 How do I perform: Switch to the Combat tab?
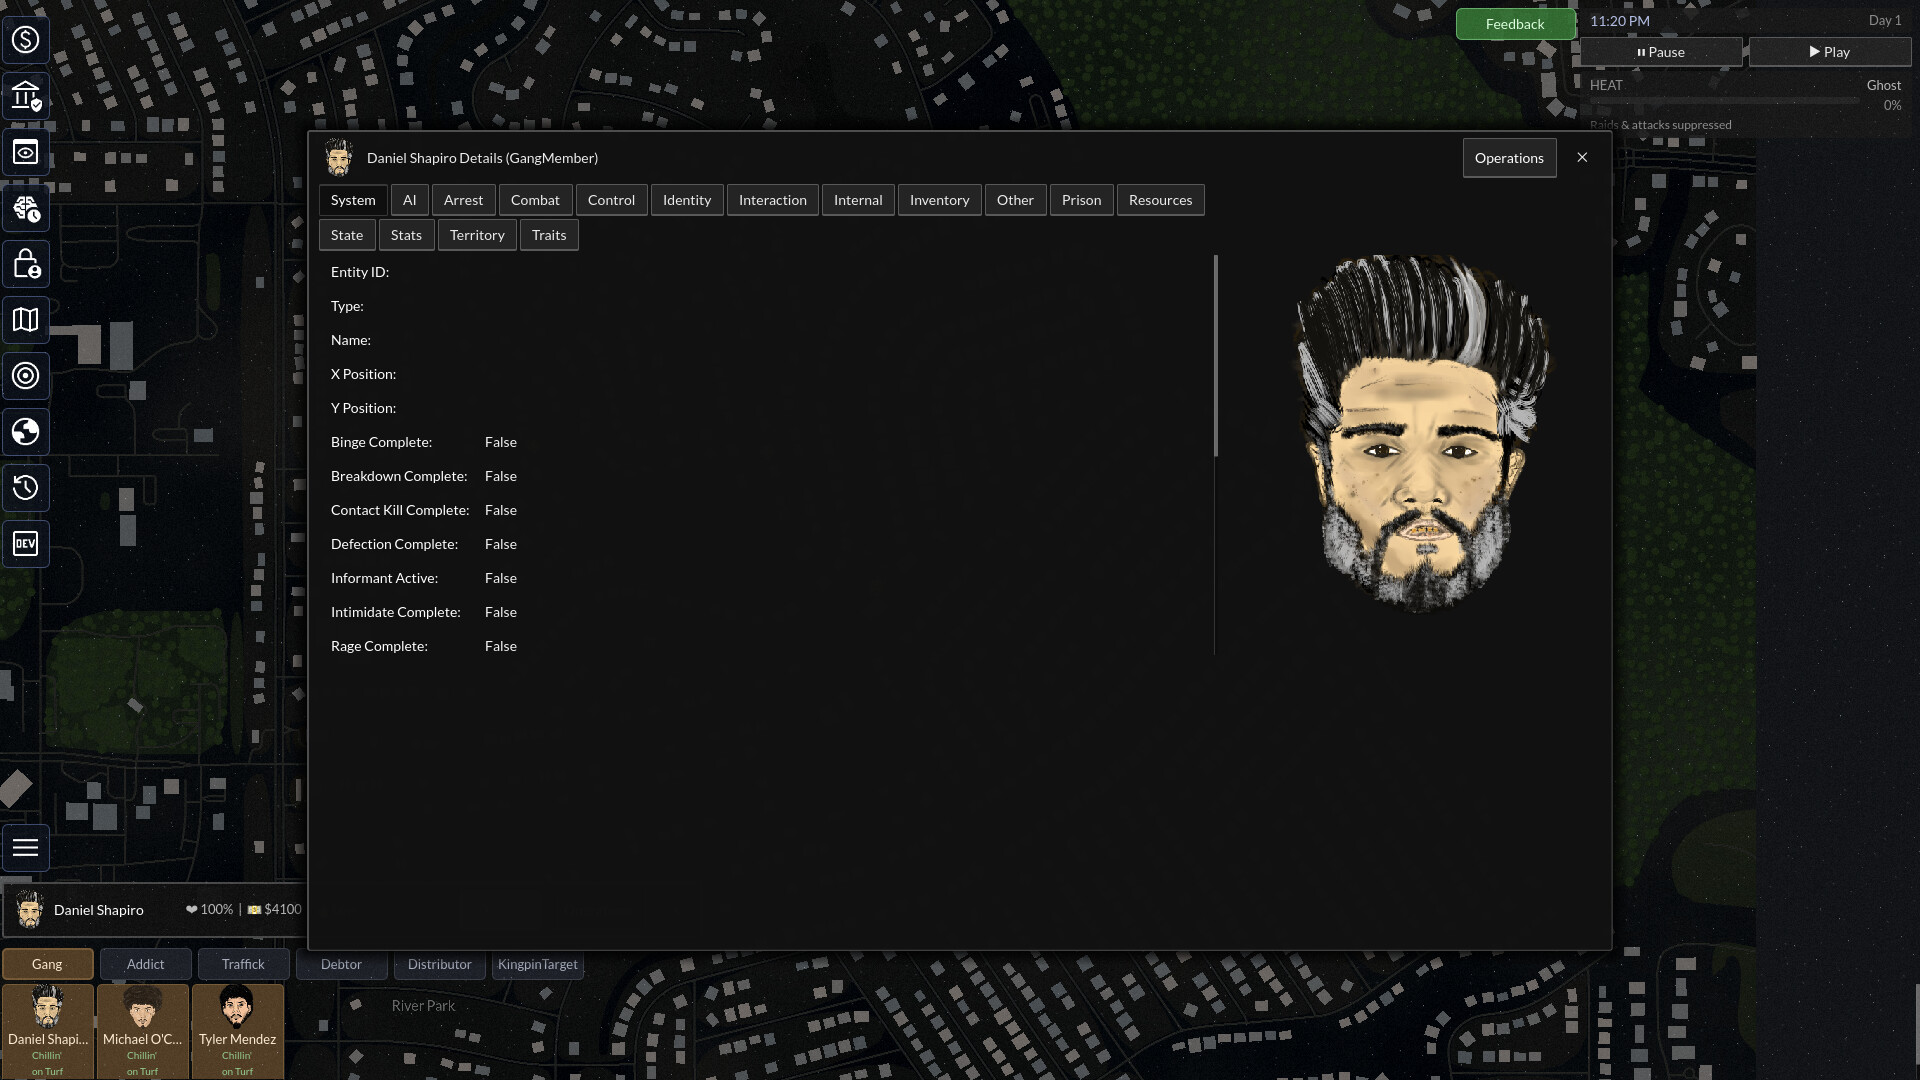[x=535, y=200]
